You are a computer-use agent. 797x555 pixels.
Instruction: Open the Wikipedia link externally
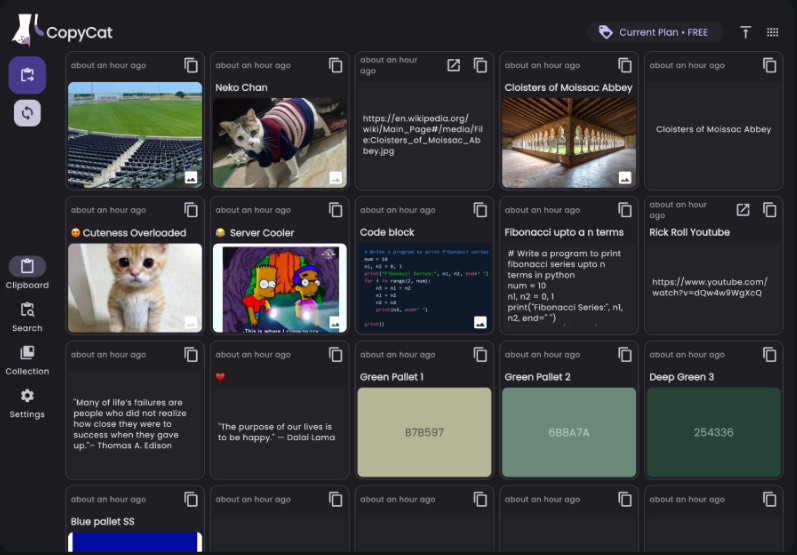point(453,66)
